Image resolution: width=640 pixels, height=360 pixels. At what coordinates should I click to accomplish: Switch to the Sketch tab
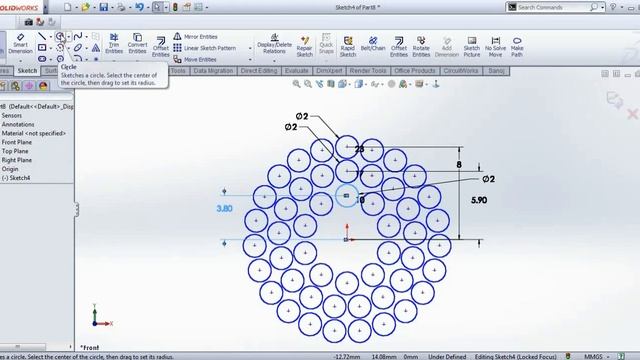pyautogui.click(x=27, y=71)
